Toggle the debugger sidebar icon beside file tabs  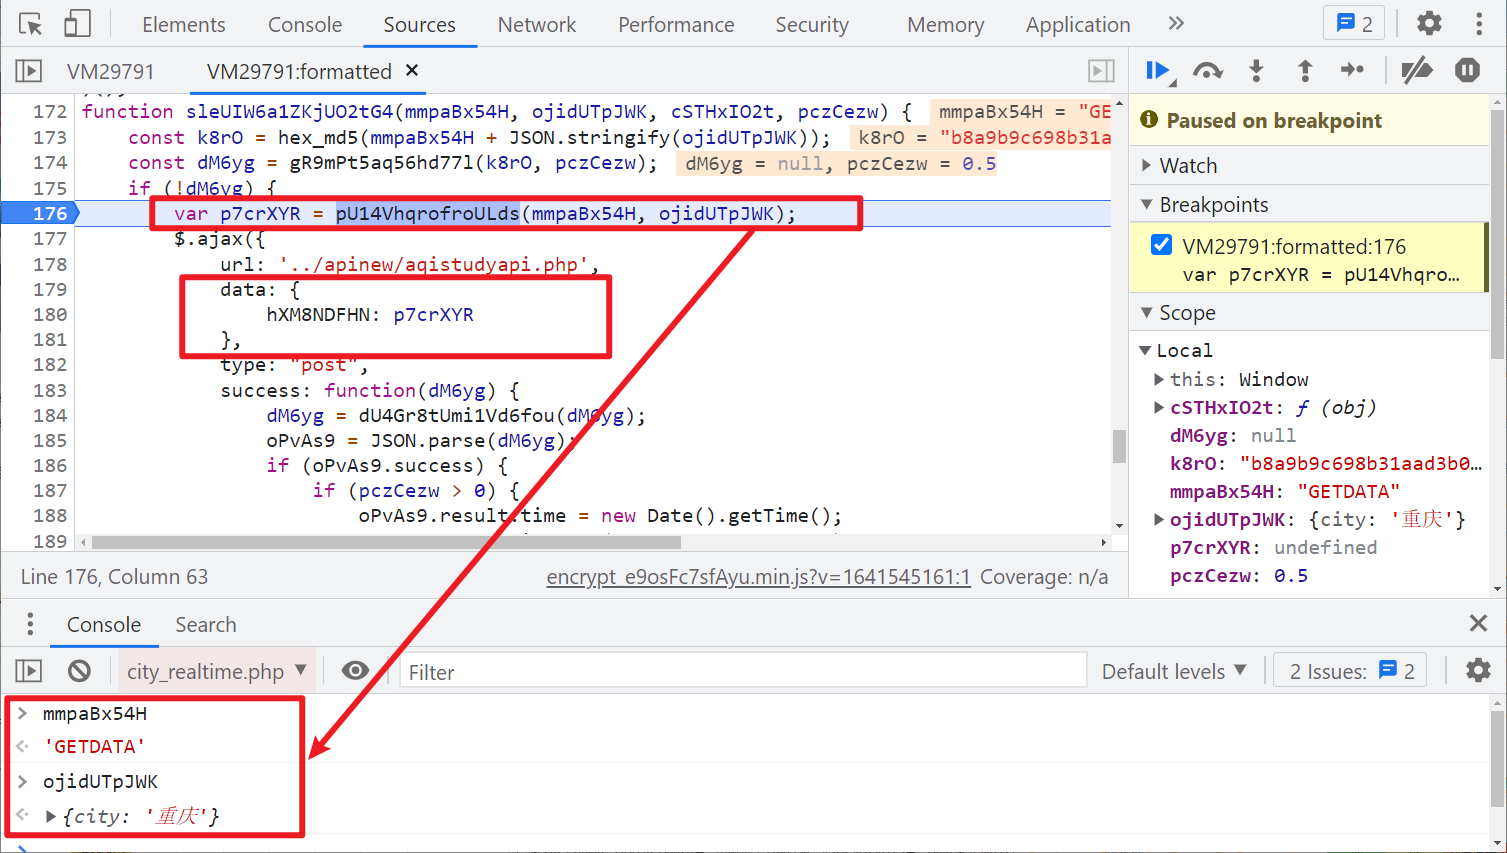pyautogui.click(x=1101, y=71)
